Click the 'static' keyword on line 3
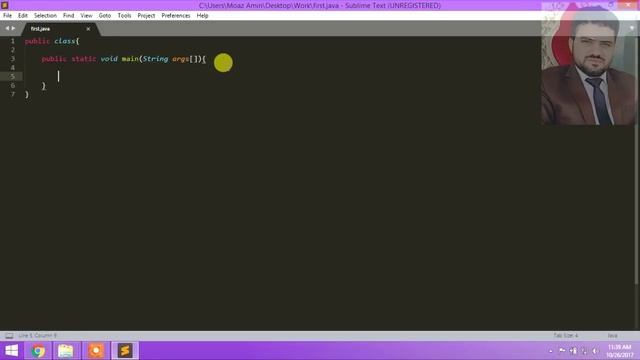The image size is (640, 360). pos(84,59)
